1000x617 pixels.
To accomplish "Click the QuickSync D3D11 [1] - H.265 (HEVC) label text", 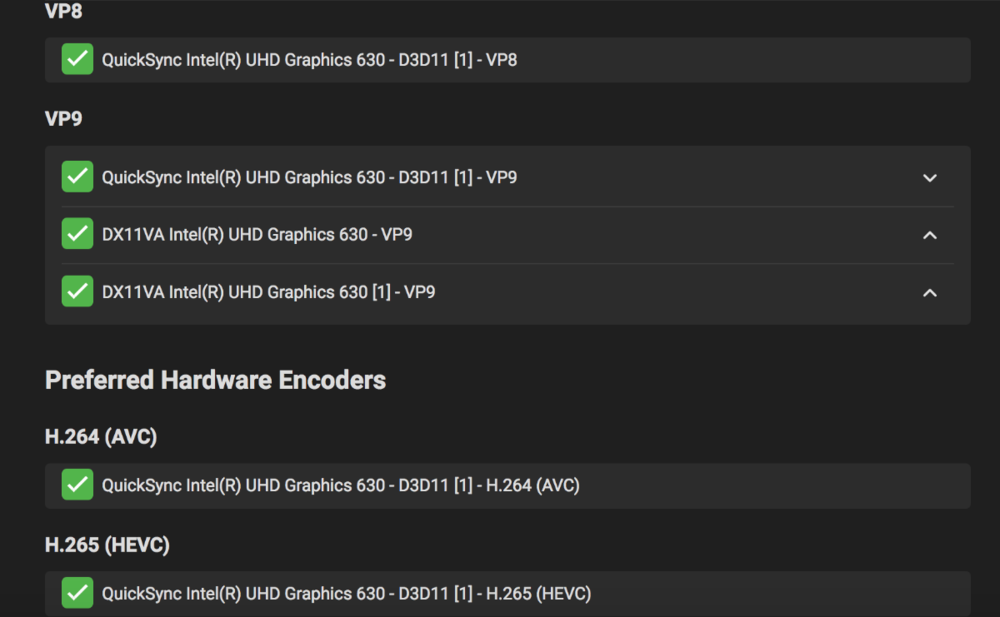I will click(x=346, y=593).
